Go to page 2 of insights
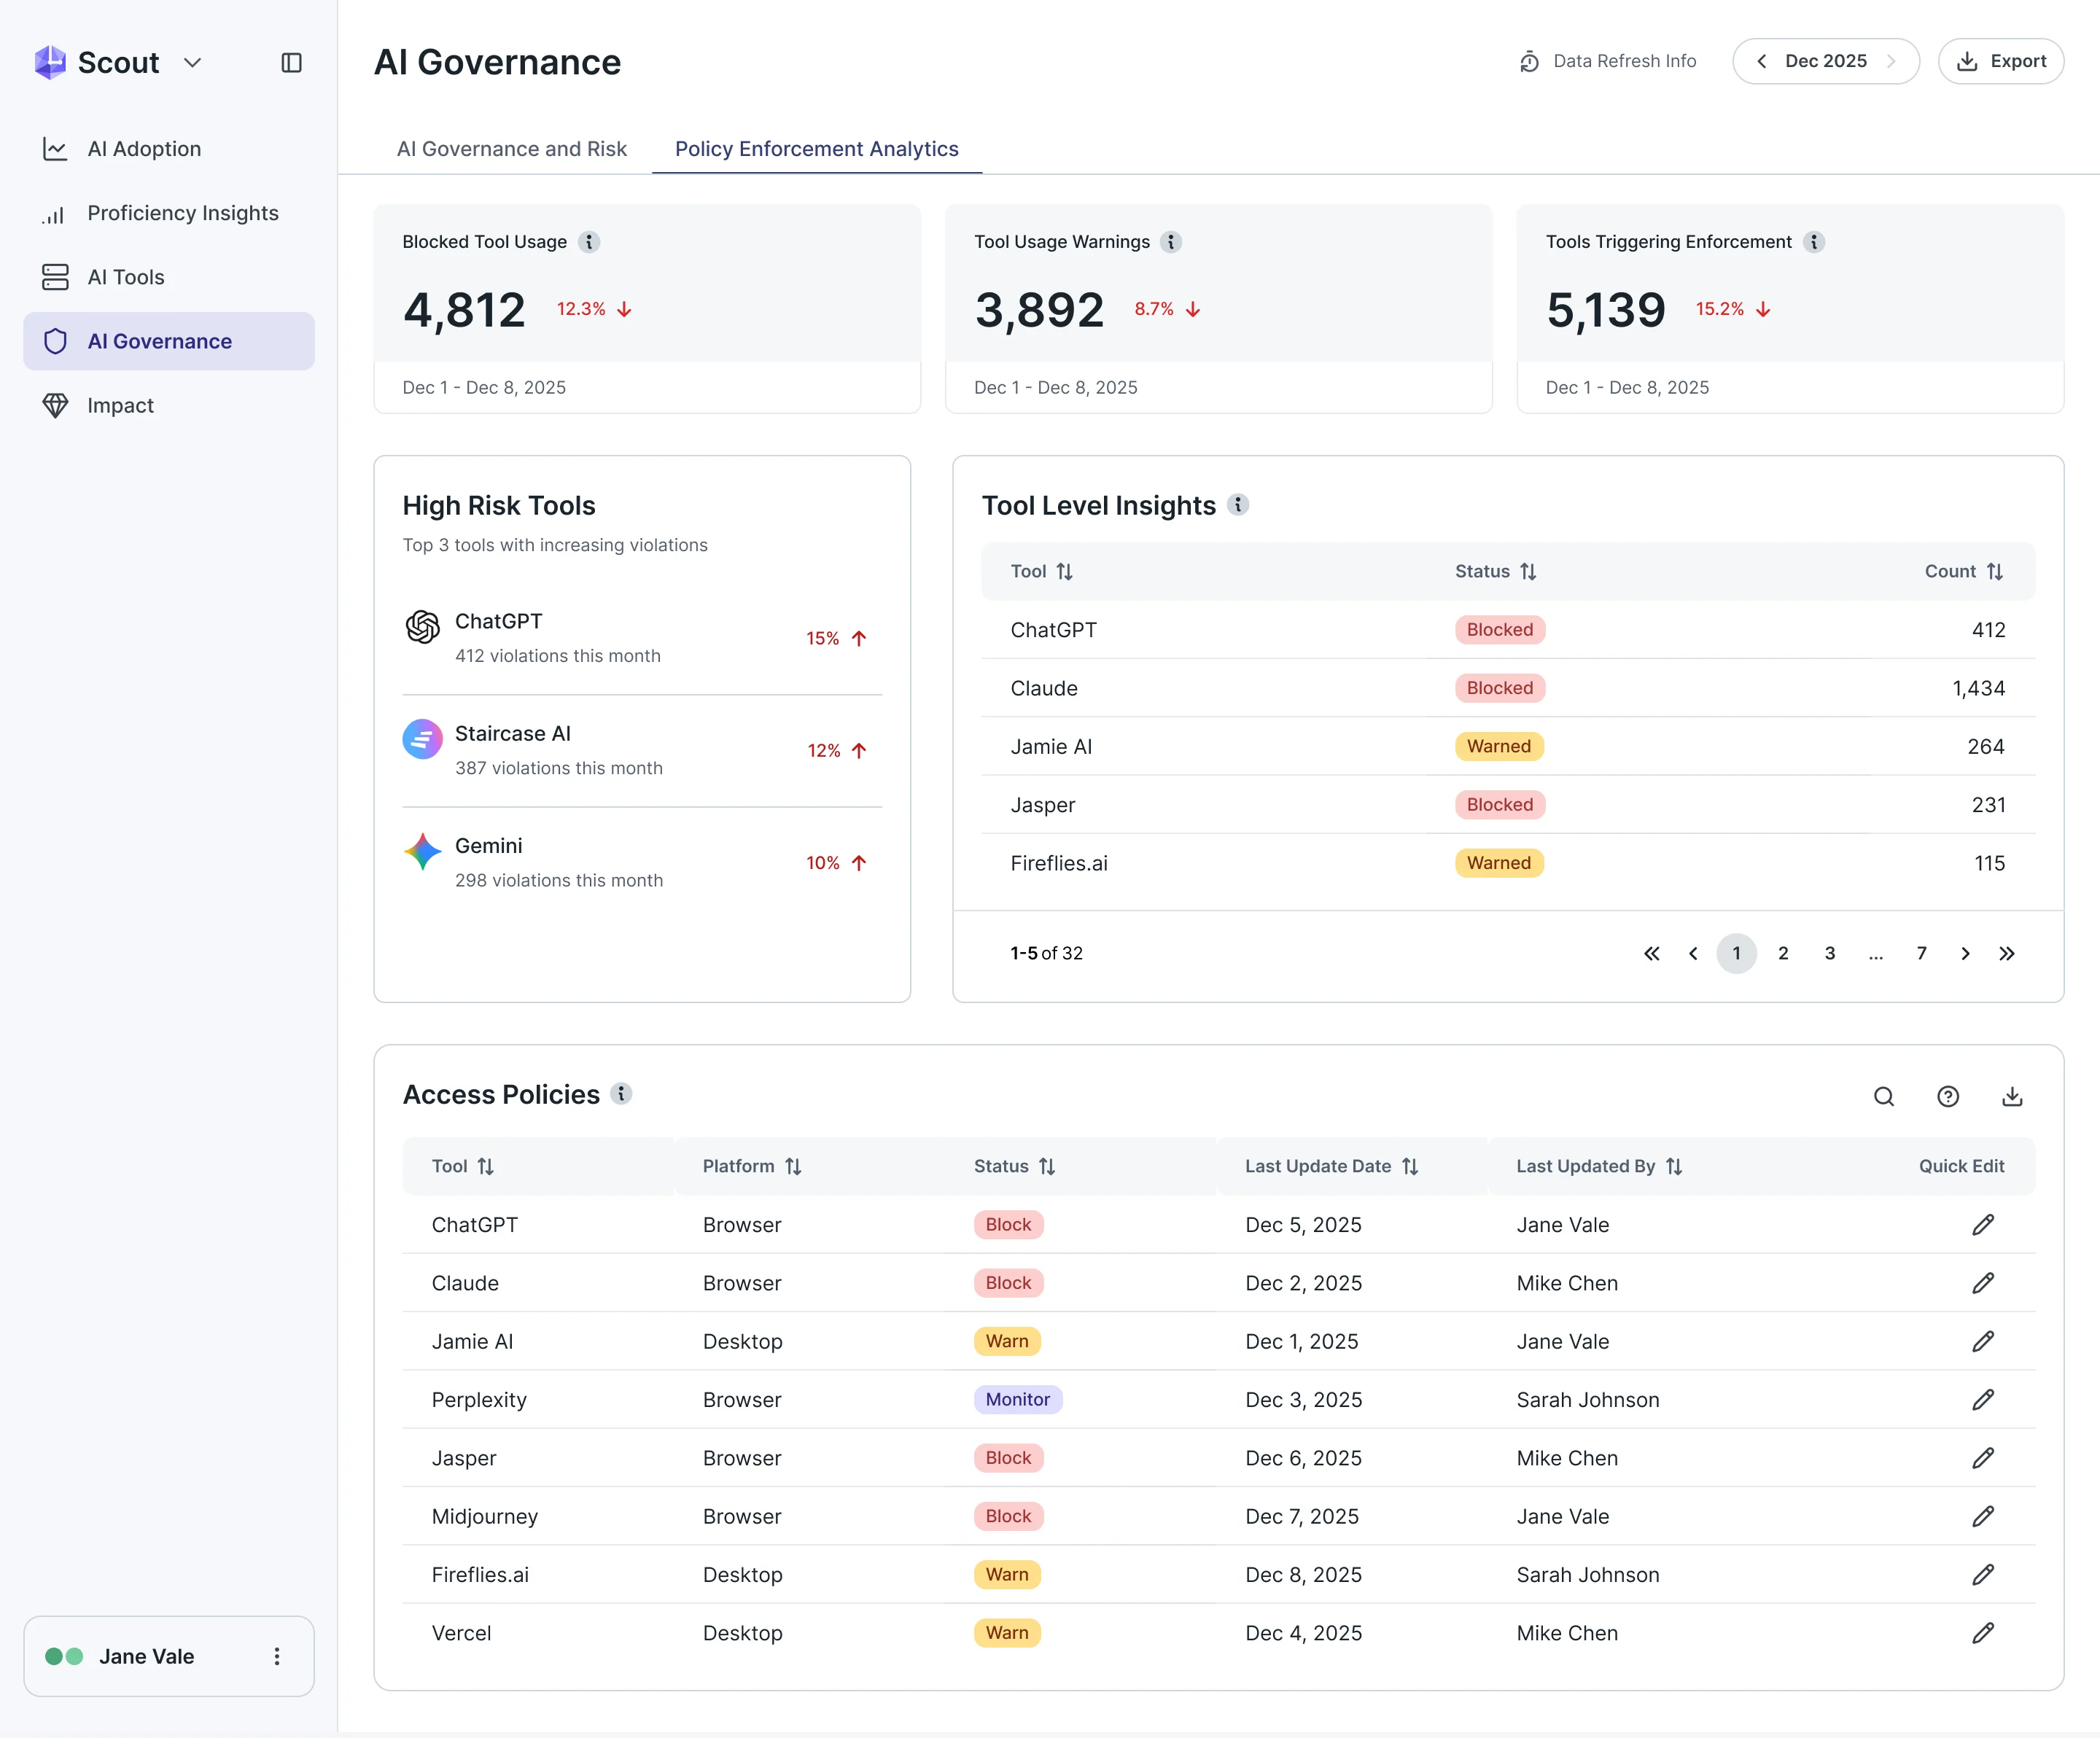The image size is (2100, 1738). [x=1783, y=953]
